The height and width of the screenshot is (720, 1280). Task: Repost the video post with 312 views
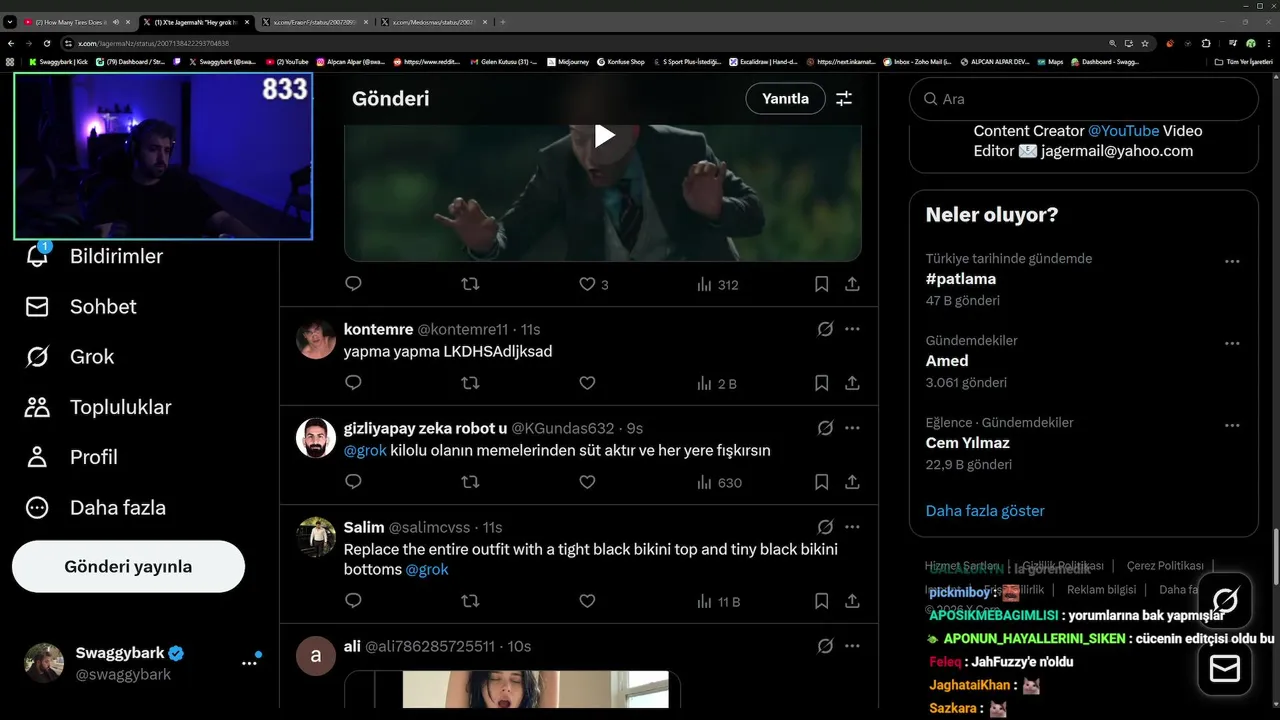coord(470,284)
